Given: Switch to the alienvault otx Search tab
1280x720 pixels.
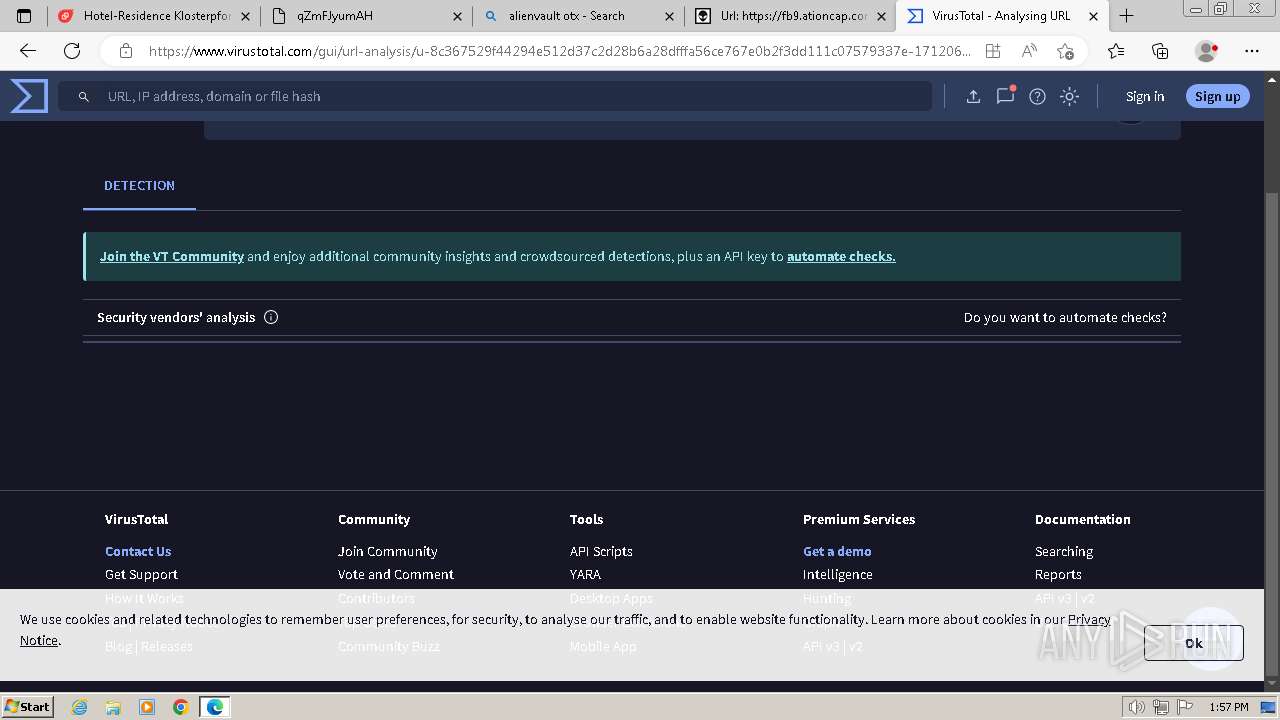Looking at the screenshot, I should [580, 16].
